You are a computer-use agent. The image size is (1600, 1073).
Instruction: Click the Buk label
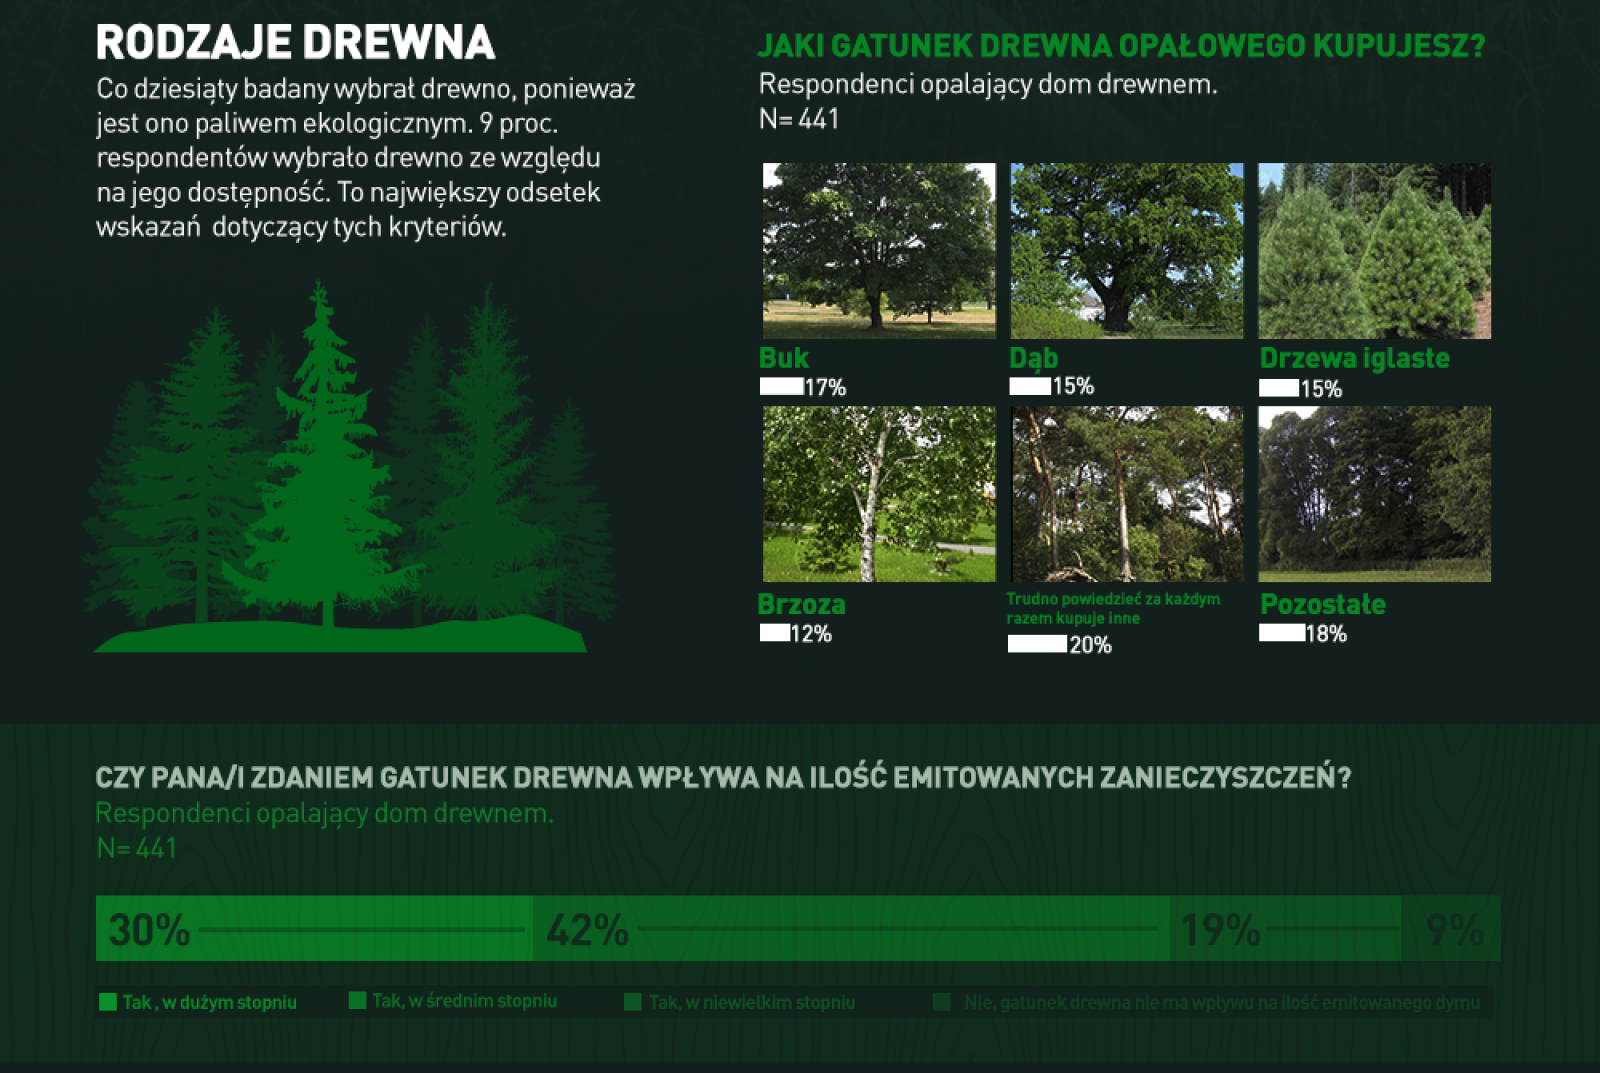784,358
